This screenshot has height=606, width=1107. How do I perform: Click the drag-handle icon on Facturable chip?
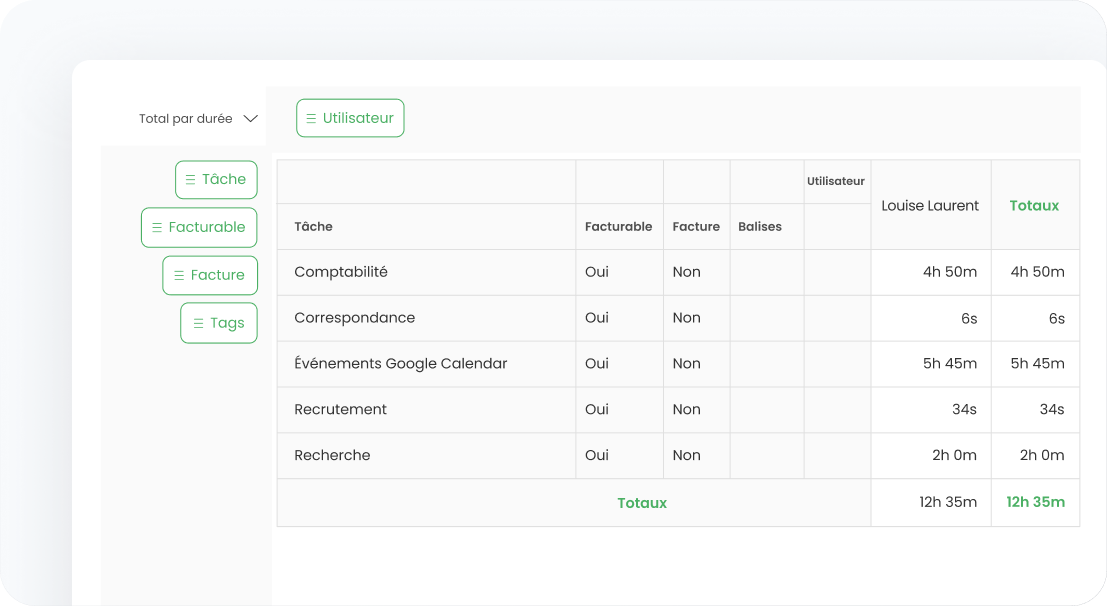coord(157,227)
